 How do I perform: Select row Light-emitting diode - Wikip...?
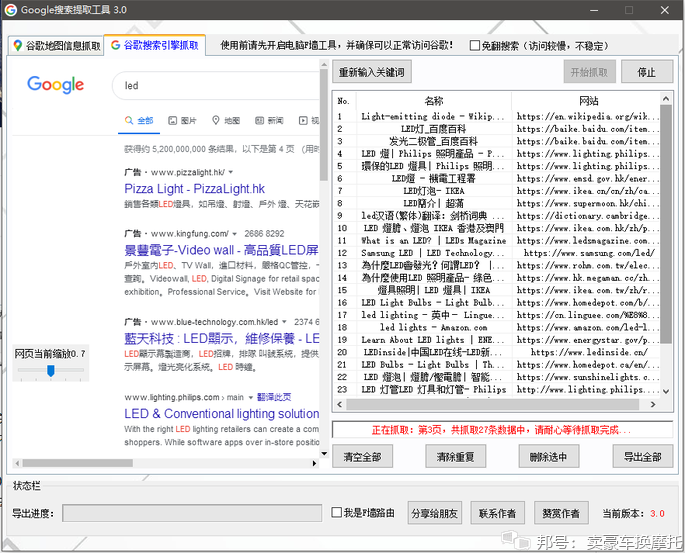(497, 117)
